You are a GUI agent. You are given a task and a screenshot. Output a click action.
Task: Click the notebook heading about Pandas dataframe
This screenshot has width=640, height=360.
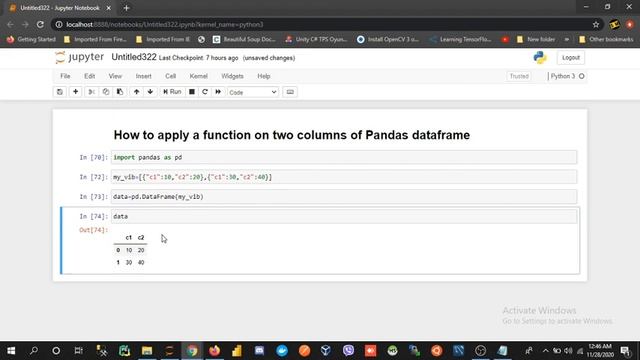click(x=291, y=135)
